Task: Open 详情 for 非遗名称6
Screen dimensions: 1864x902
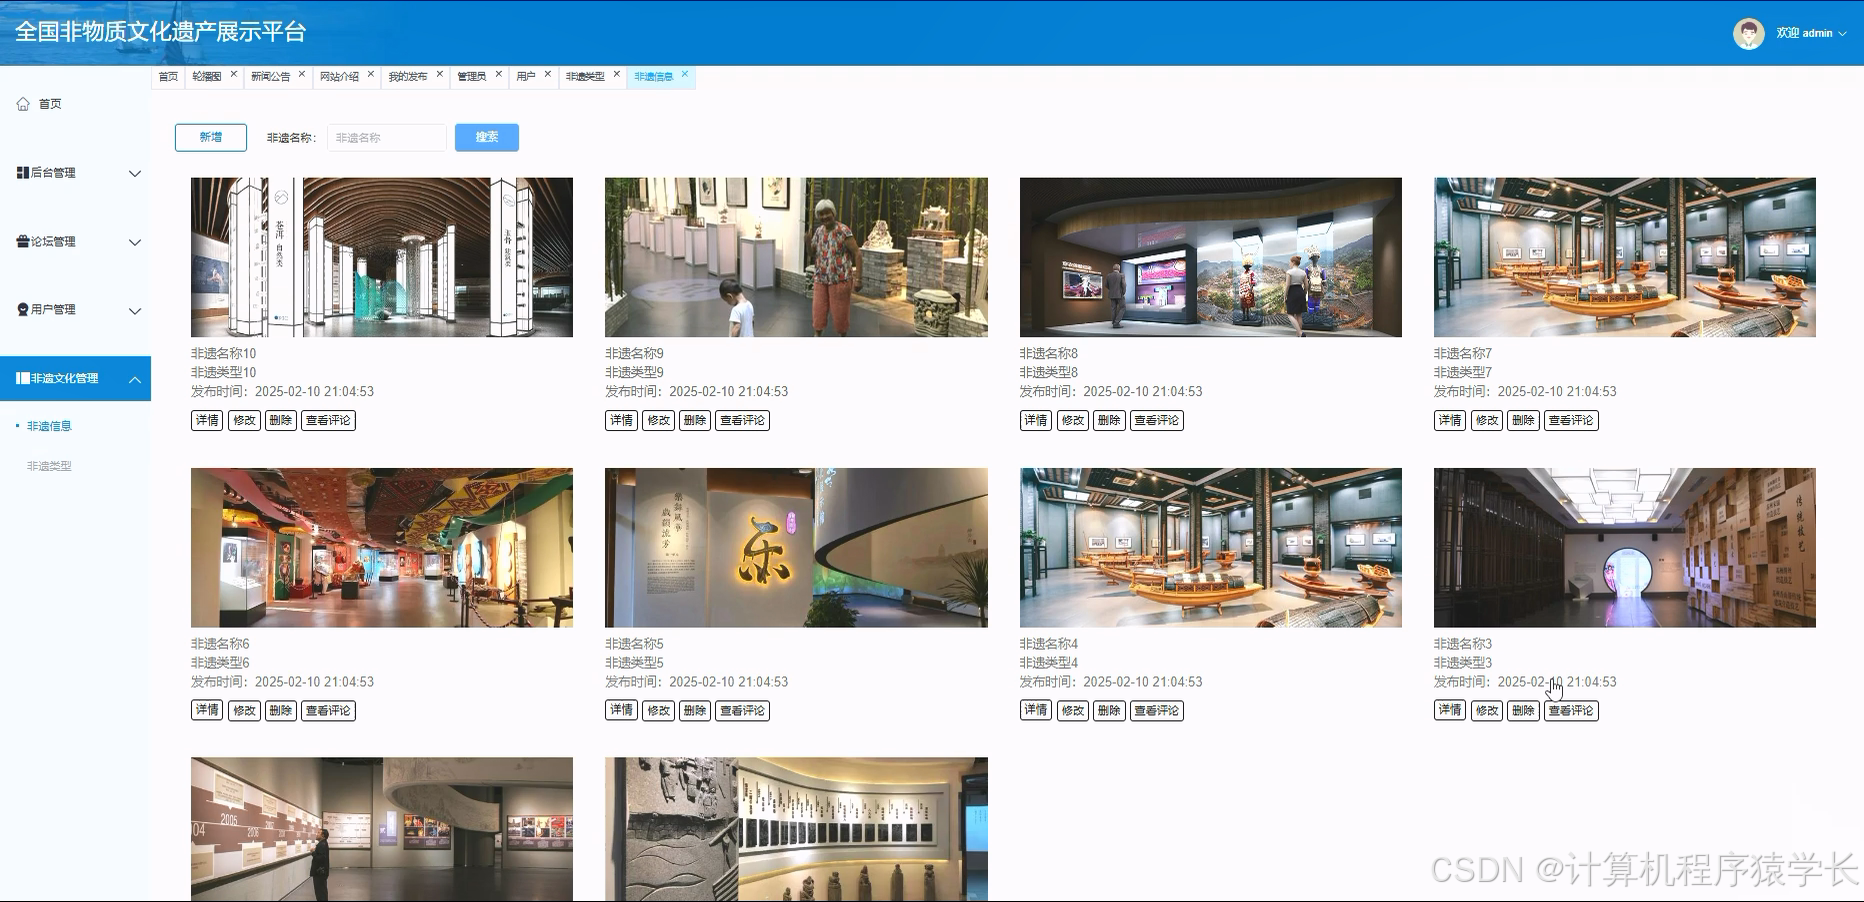Action: click(207, 711)
